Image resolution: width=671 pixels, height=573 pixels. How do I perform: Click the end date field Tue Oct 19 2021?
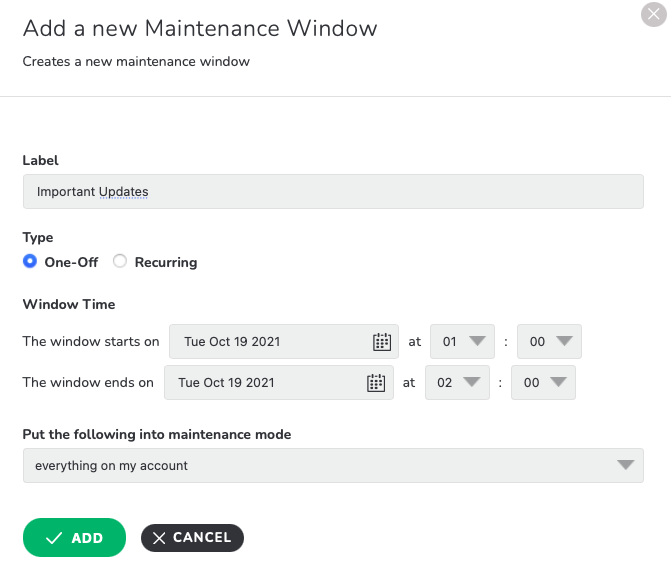(x=279, y=383)
